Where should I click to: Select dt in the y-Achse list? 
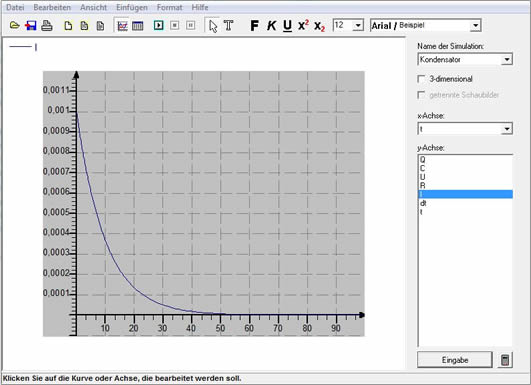click(465, 203)
